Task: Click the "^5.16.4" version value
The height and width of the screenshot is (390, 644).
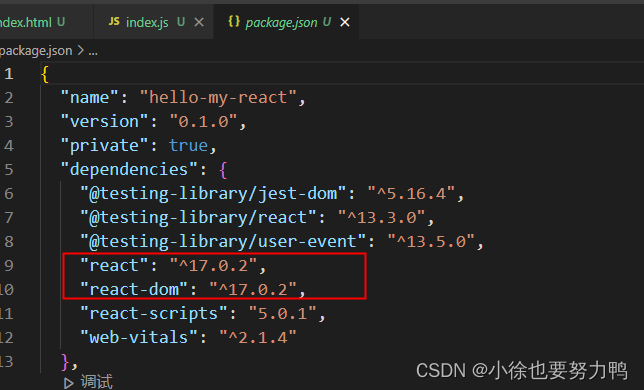Action: (411, 194)
